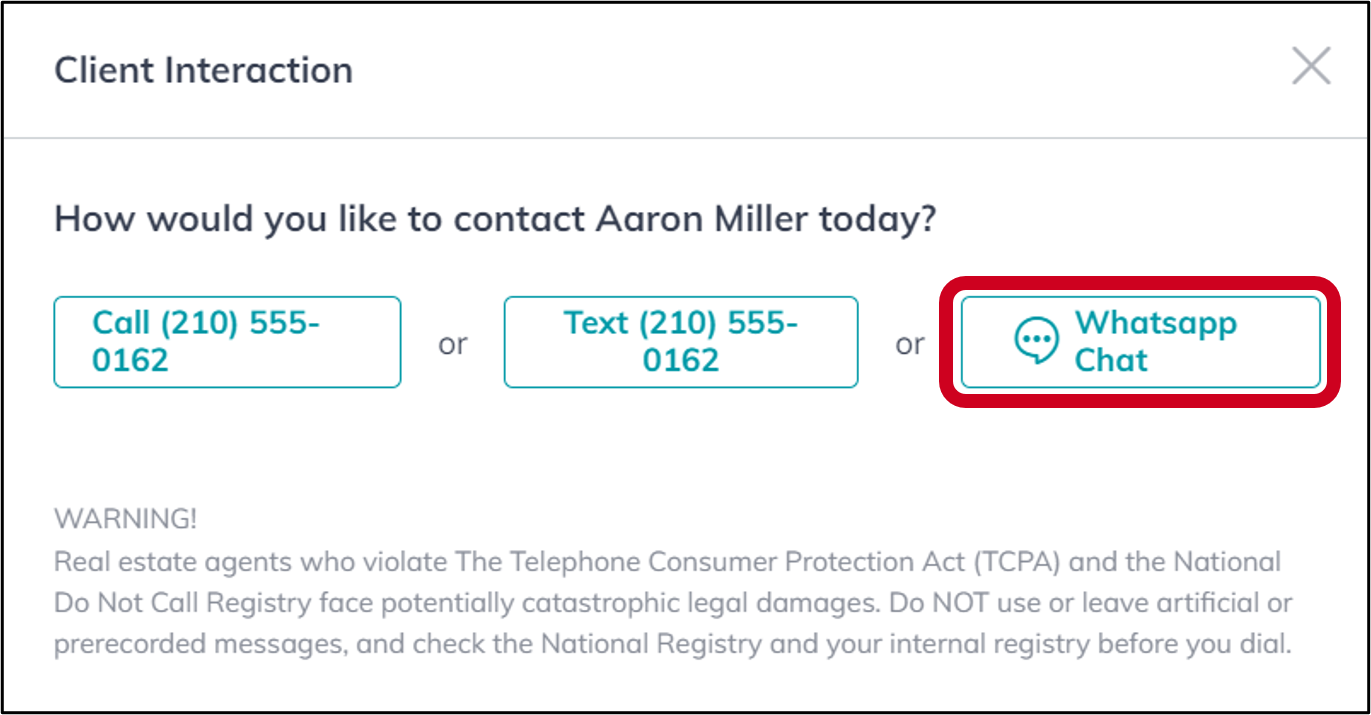Click the speech bubble icon on Whatsapp Chat
The image size is (1371, 715).
click(x=1040, y=341)
